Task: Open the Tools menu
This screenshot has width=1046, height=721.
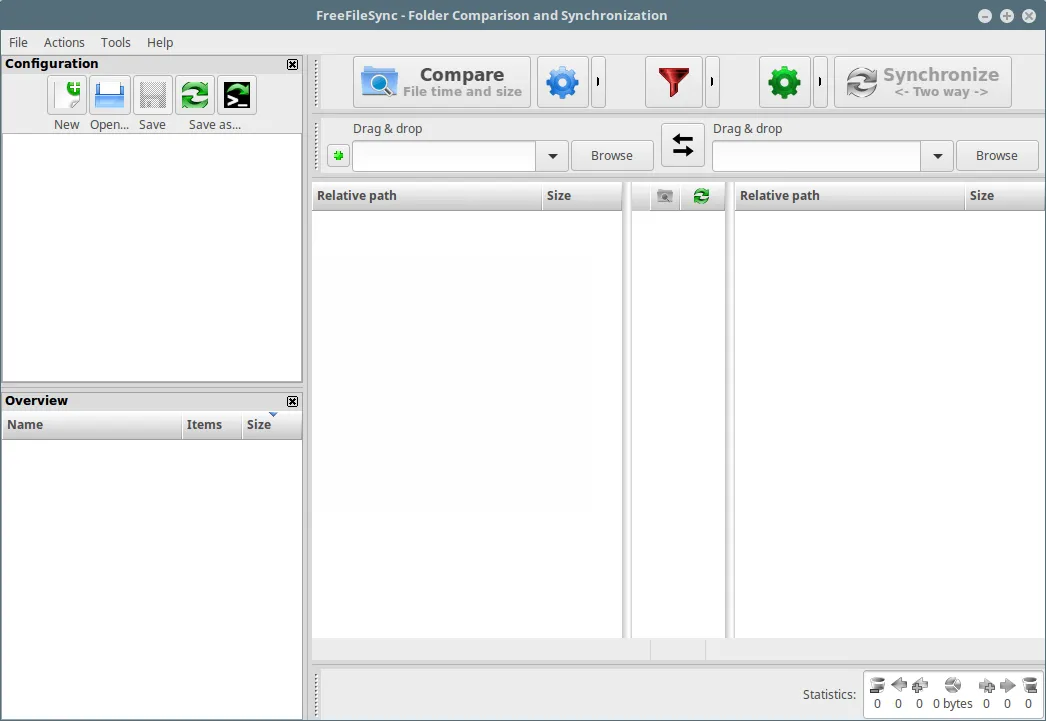Action: coord(115,42)
